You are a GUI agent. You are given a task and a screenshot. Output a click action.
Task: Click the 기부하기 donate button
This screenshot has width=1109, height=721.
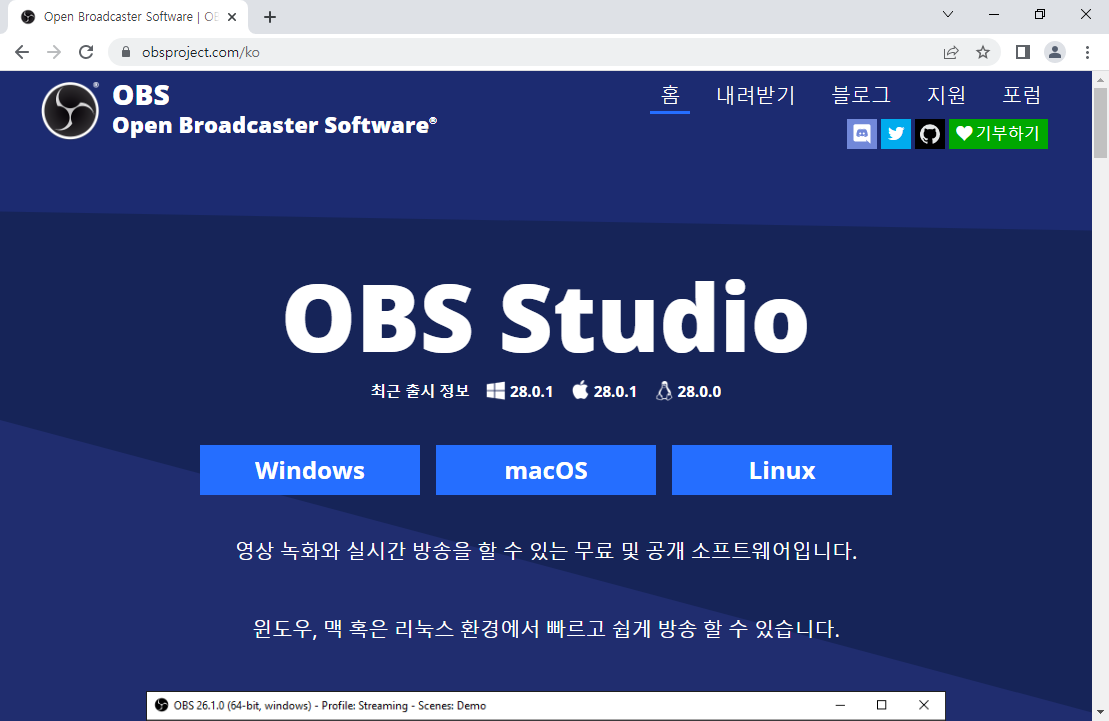pyautogui.click(x=998, y=134)
